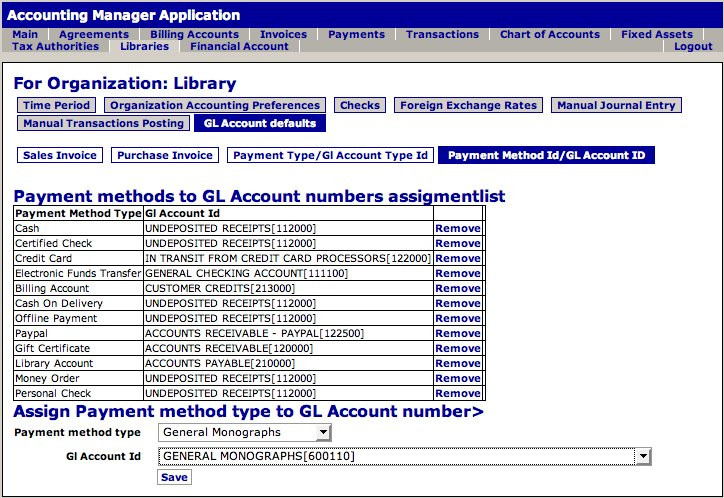Viewport: 724px width, 498px height.
Task: Switch to the Purchase Invoice sub-tab
Action: 165,155
